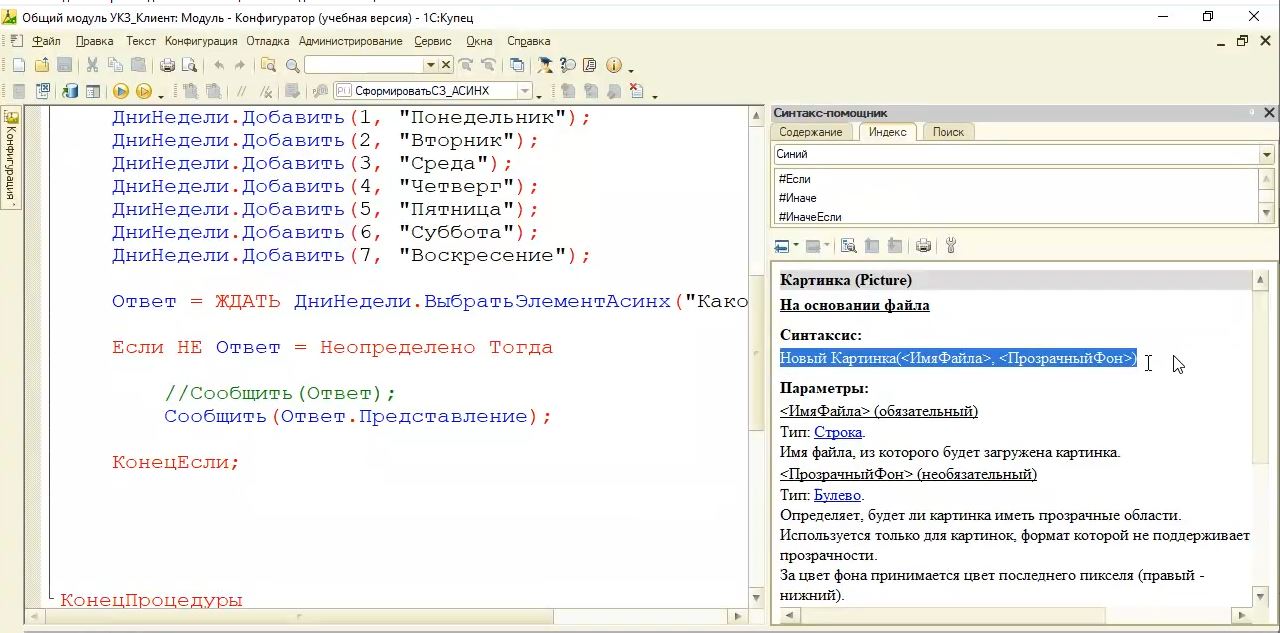This screenshot has width=1280, height=633.
Task: Expand the procedure list dropdown СформироватьСЗ_АСИНХ
Action: [x=524, y=92]
